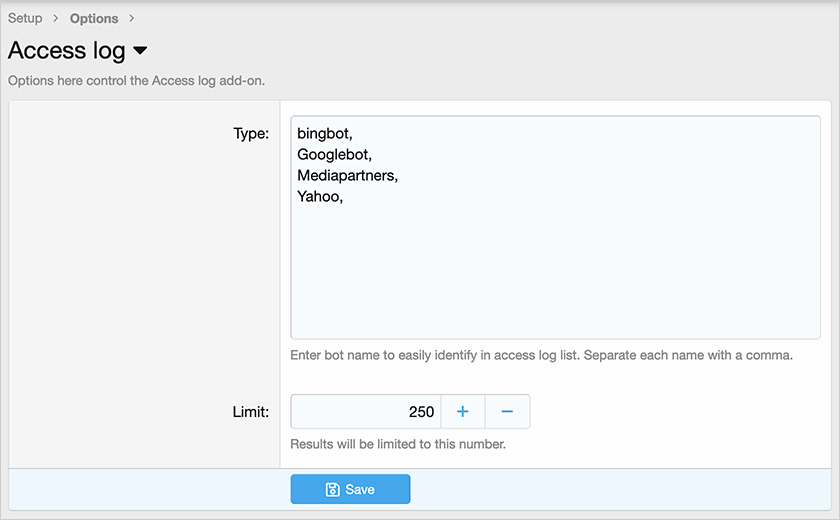Click the minus icon to decrease Limit
Screen dimensions: 840x520
pos(507,411)
